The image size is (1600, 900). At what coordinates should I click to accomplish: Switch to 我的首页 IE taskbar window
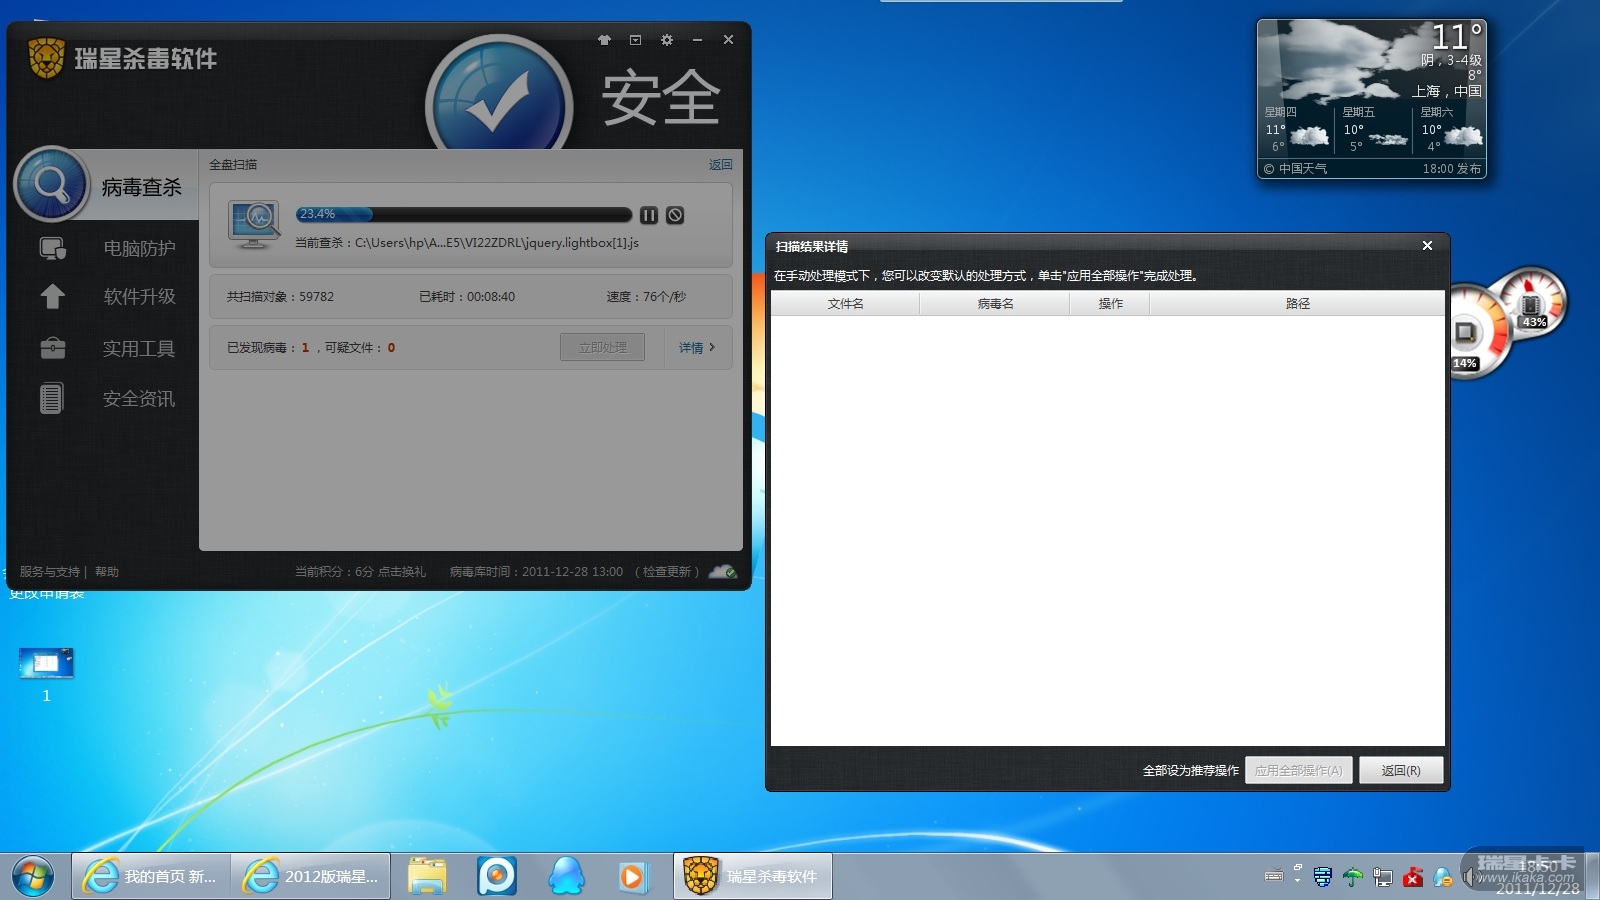(151, 876)
